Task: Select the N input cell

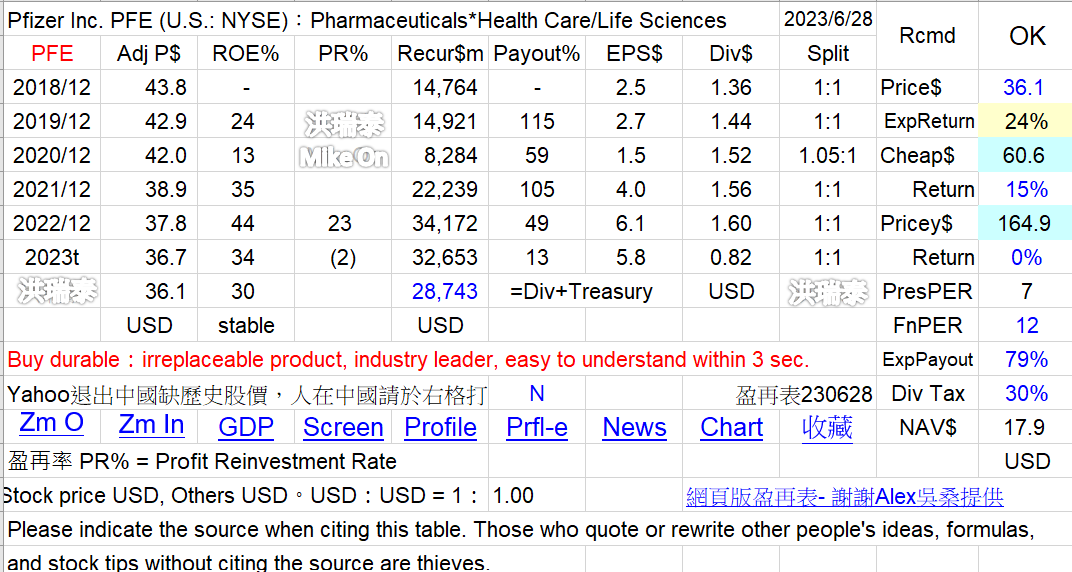Action: pyautogui.click(x=537, y=394)
